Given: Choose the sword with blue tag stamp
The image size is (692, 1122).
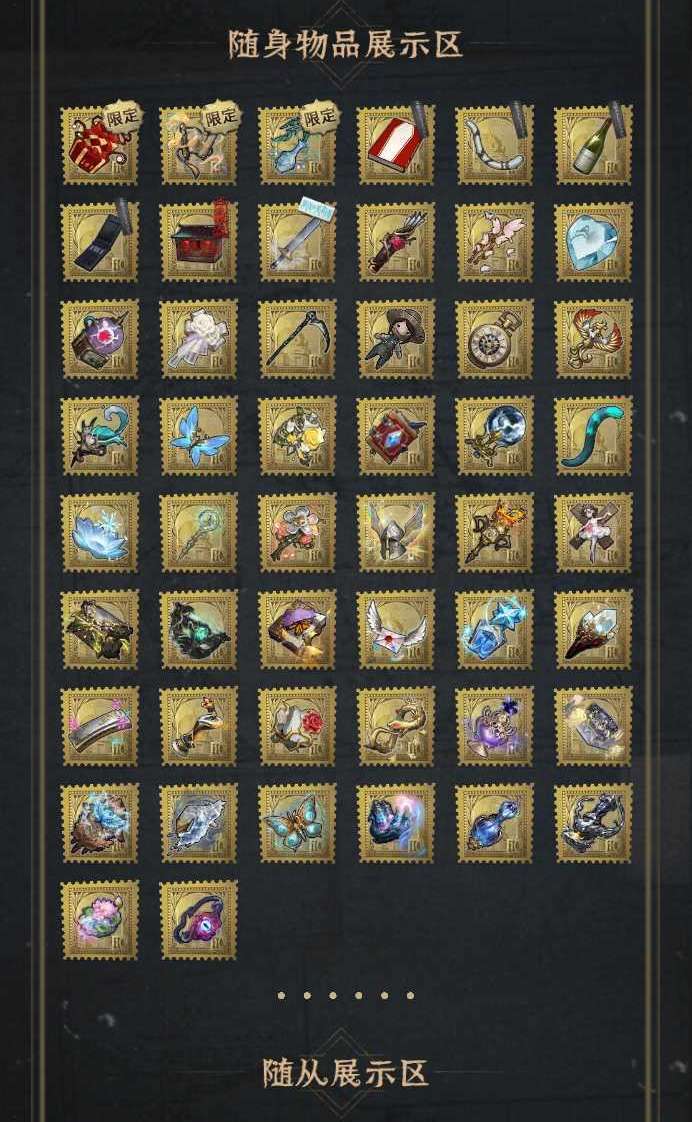Looking at the screenshot, I should (297, 242).
